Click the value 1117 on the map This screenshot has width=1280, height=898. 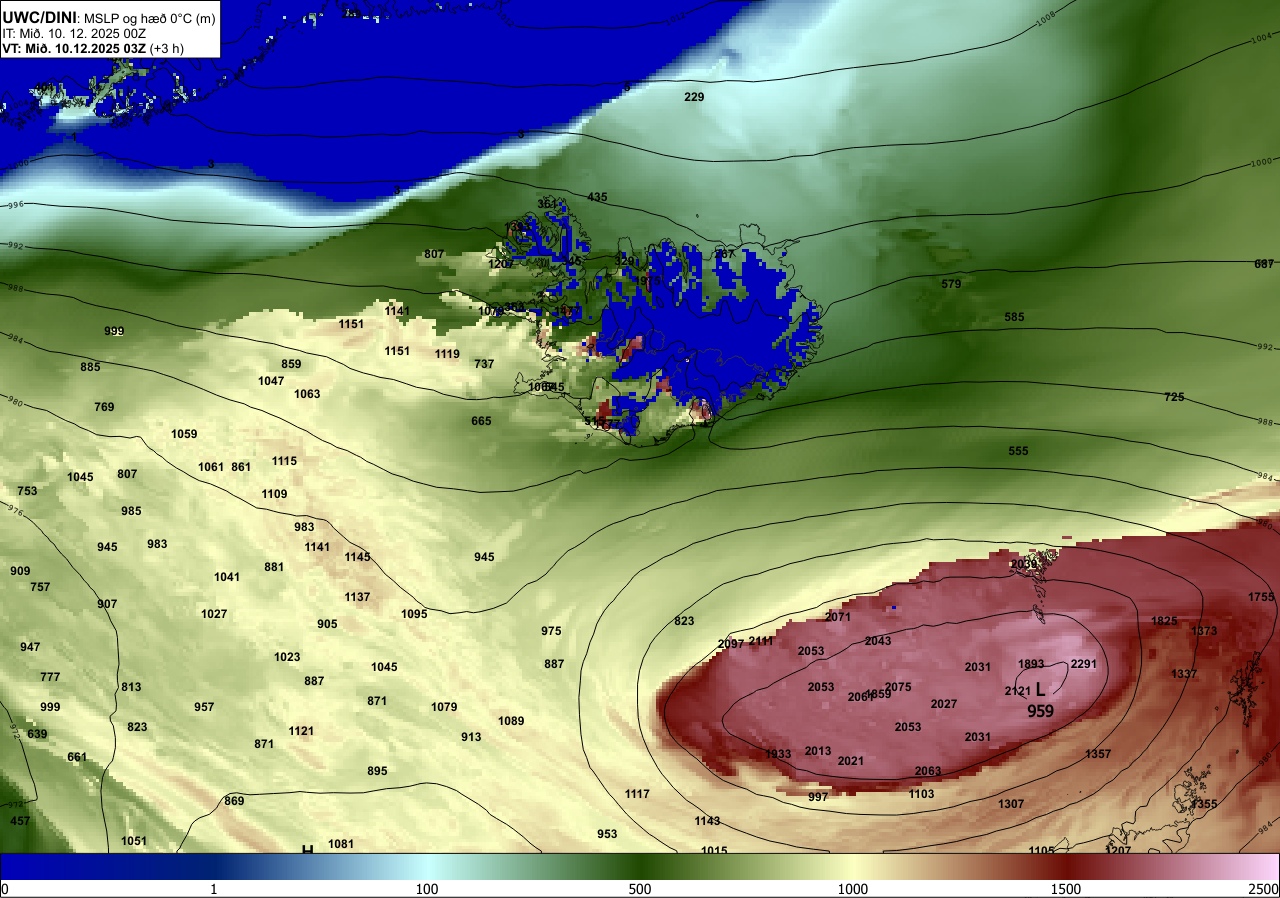637,794
